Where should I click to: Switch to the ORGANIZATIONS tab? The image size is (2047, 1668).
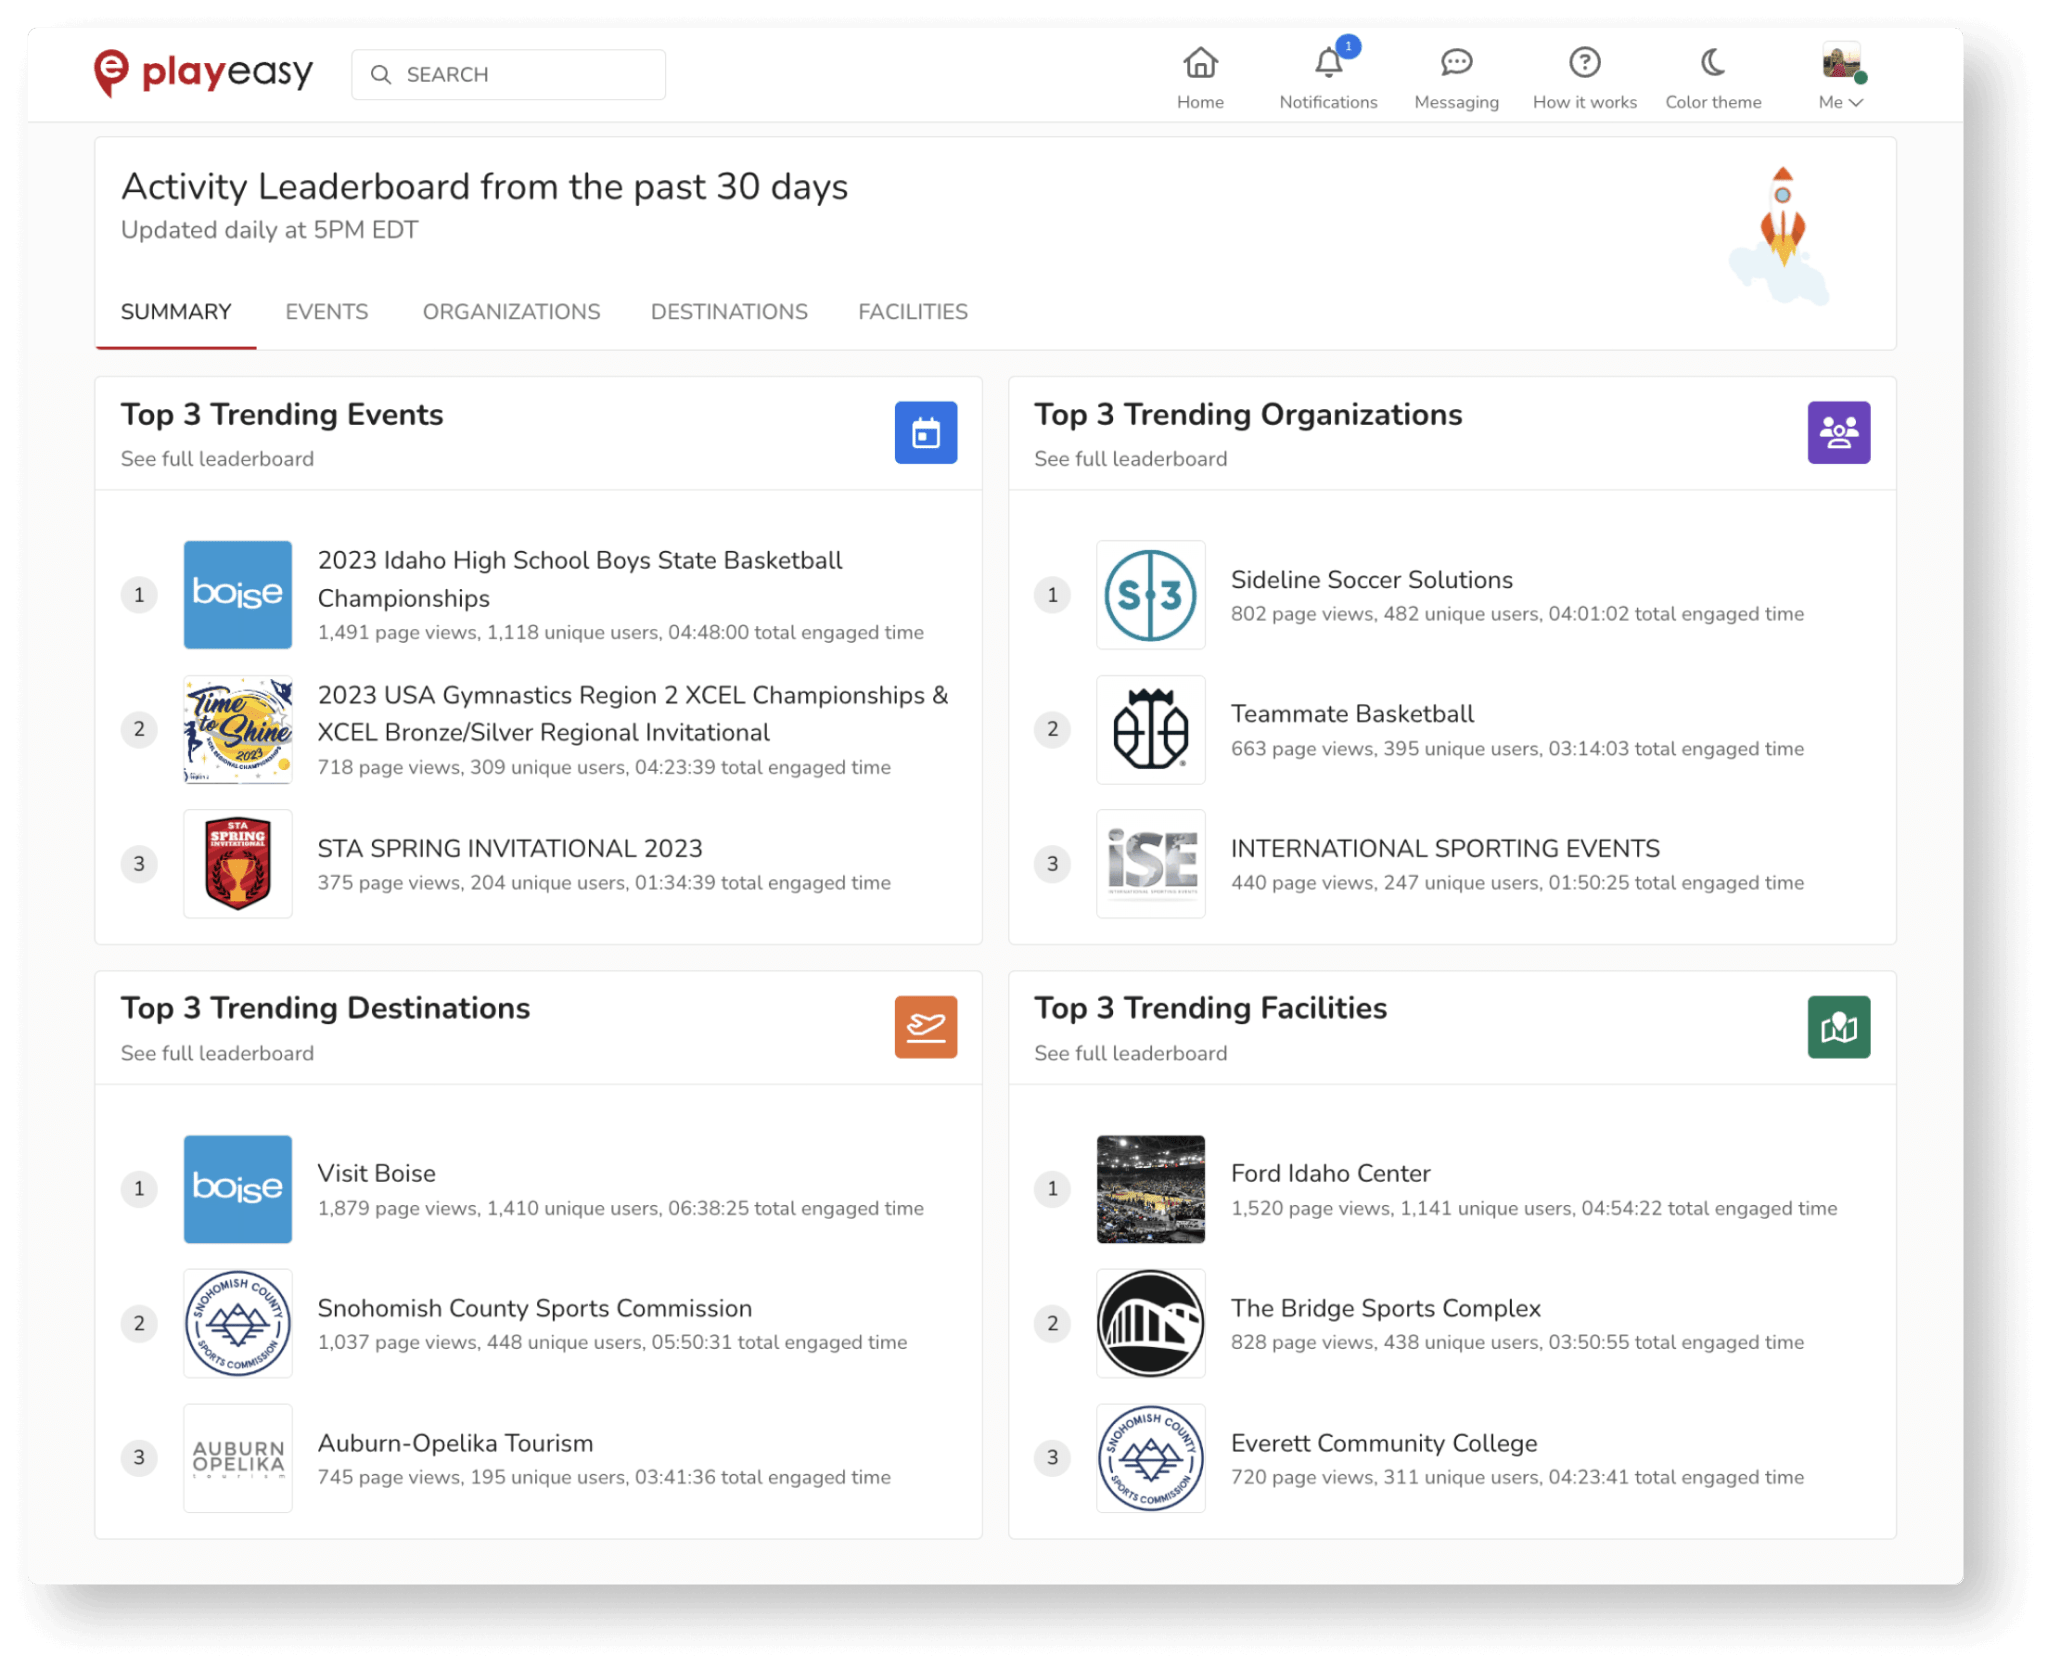tap(511, 312)
